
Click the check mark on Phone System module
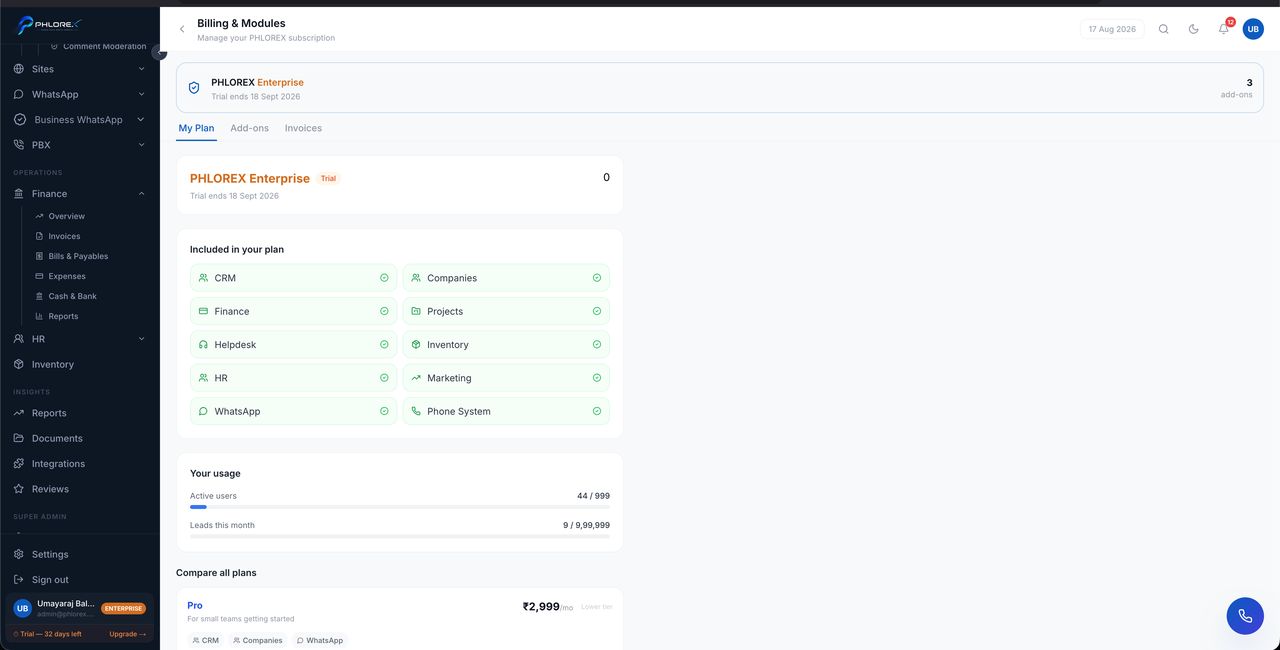click(597, 411)
